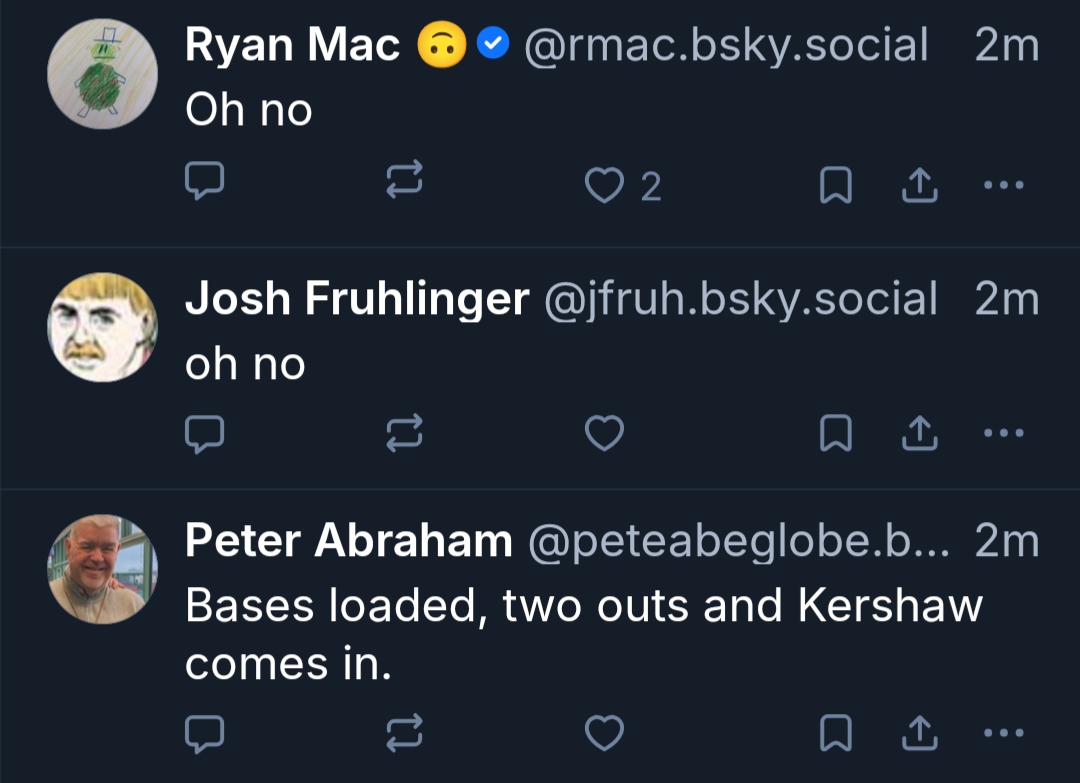Open Peter Abraham's profile picture
1080x783 pixels.
(x=102, y=568)
